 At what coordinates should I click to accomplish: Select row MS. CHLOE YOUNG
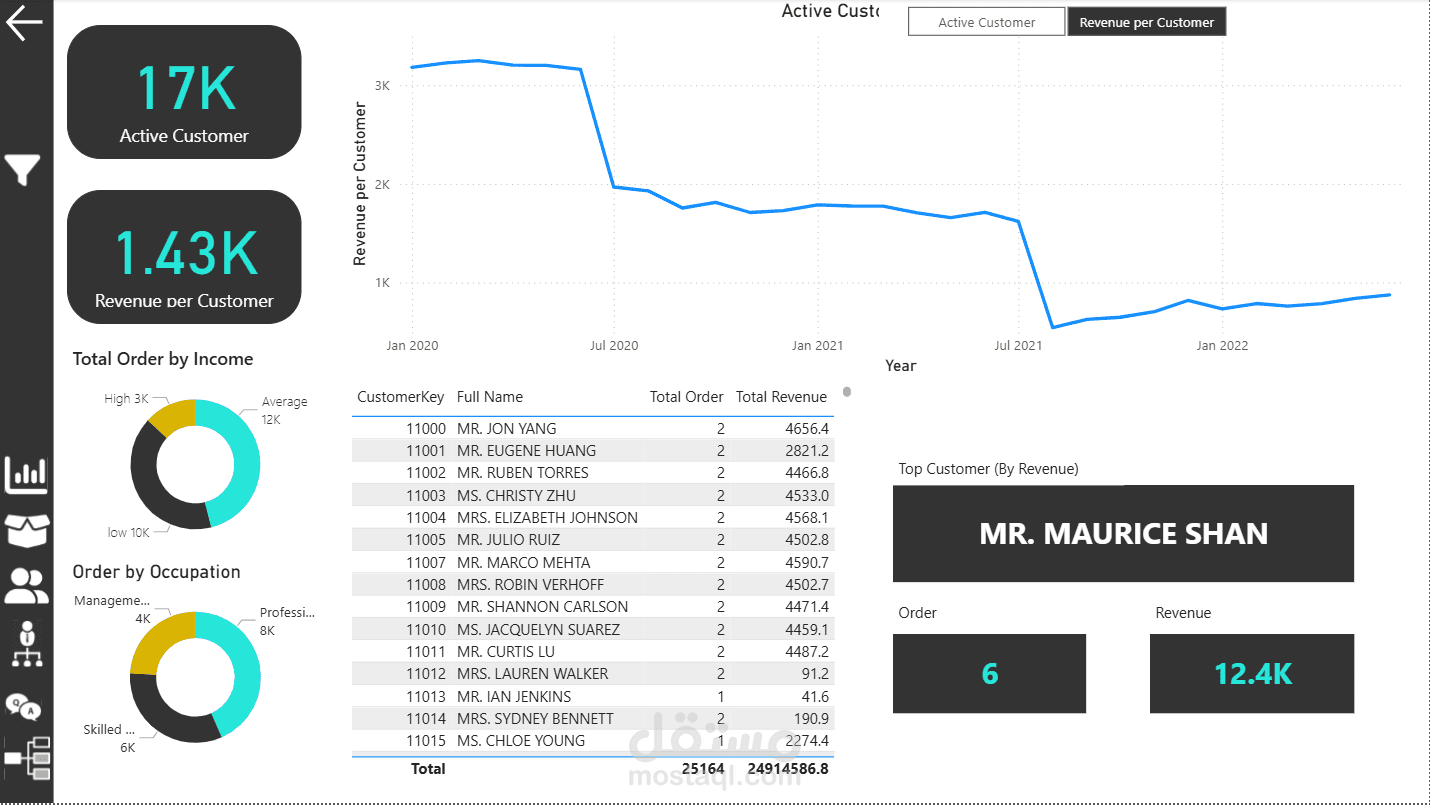pyautogui.click(x=593, y=740)
